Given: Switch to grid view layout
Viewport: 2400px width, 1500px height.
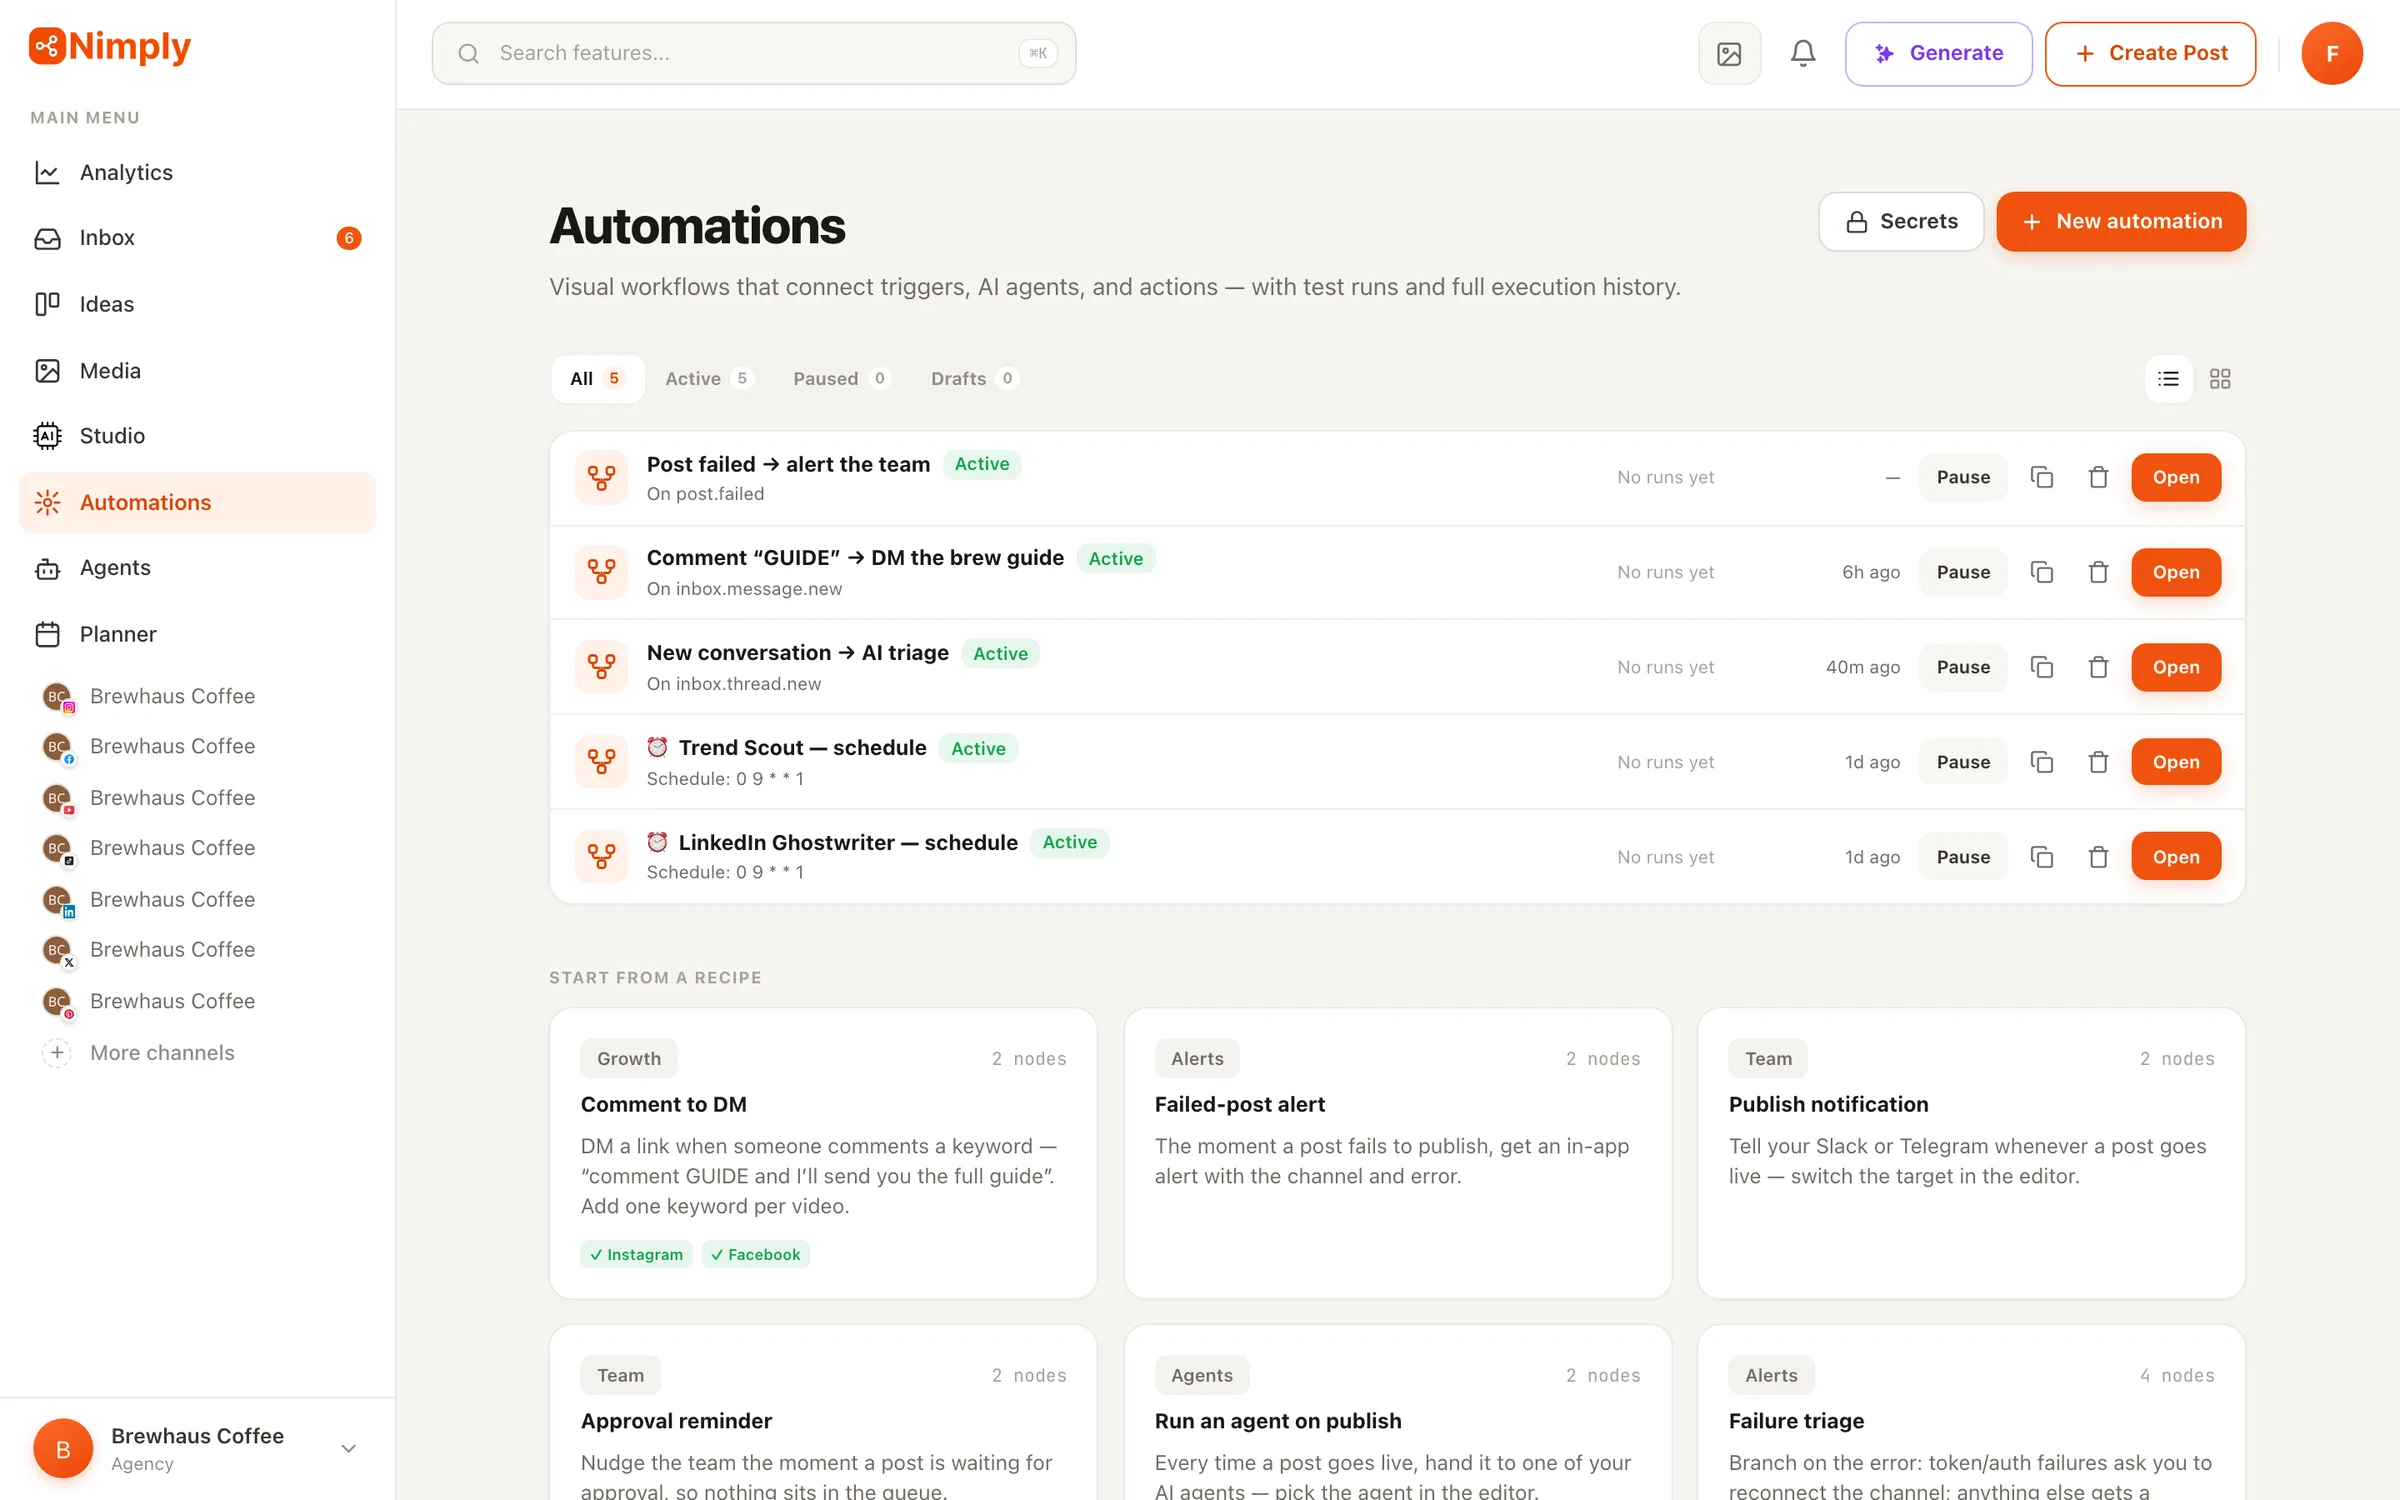Looking at the screenshot, I should [2220, 379].
